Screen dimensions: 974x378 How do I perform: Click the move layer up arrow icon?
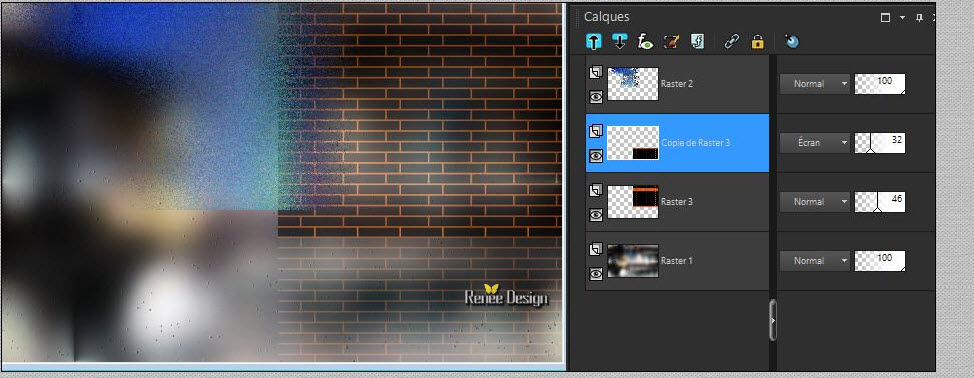(x=594, y=42)
